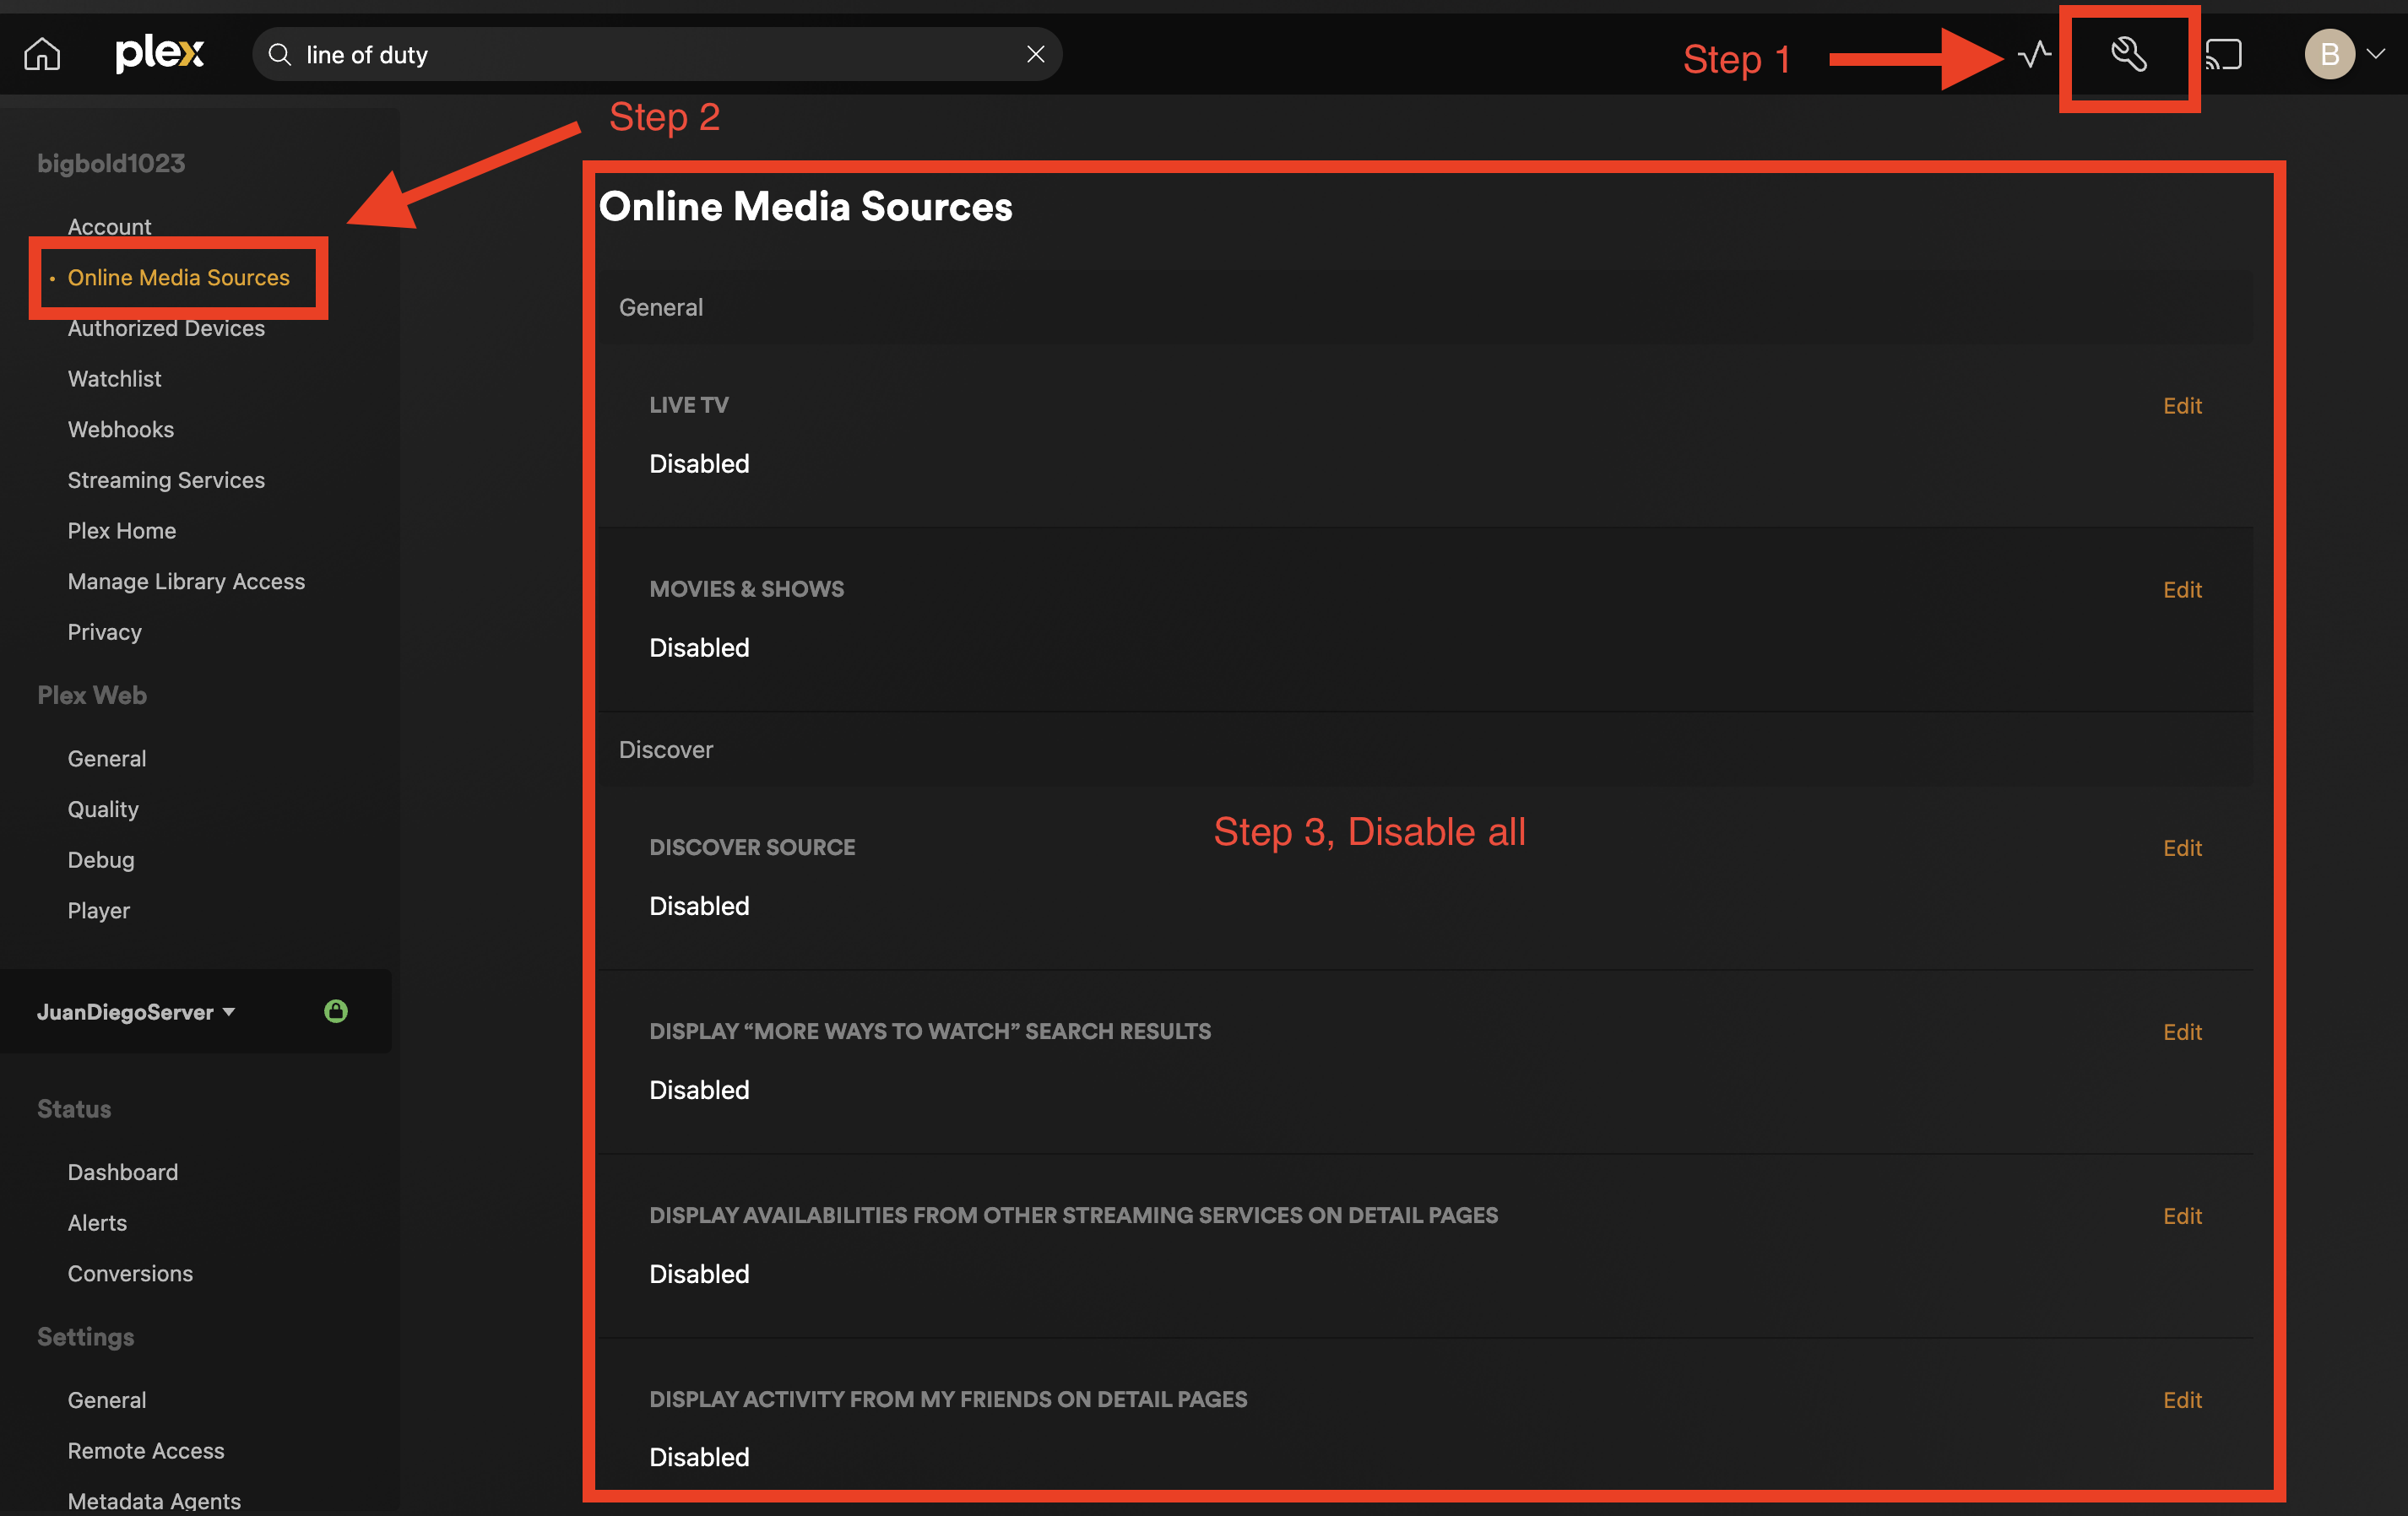Viewport: 2408px width, 1516px height.
Task: Expand the account menu chevron
Action: click(2377, 54)
